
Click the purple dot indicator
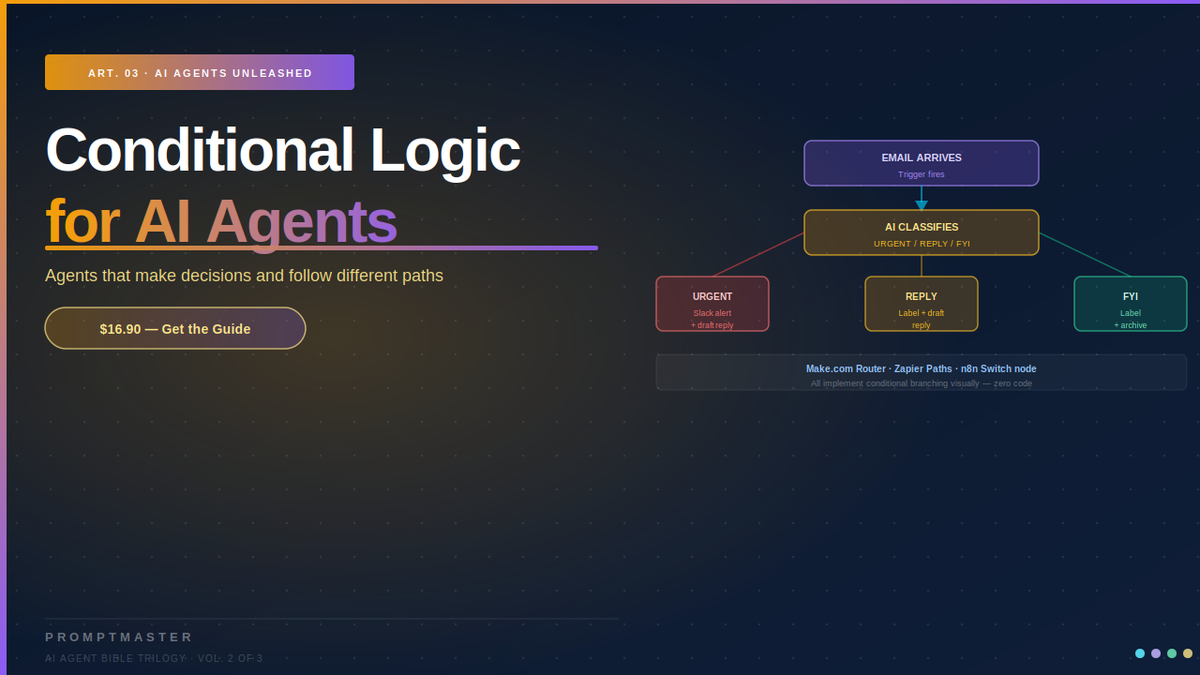tap(1156, 653)
